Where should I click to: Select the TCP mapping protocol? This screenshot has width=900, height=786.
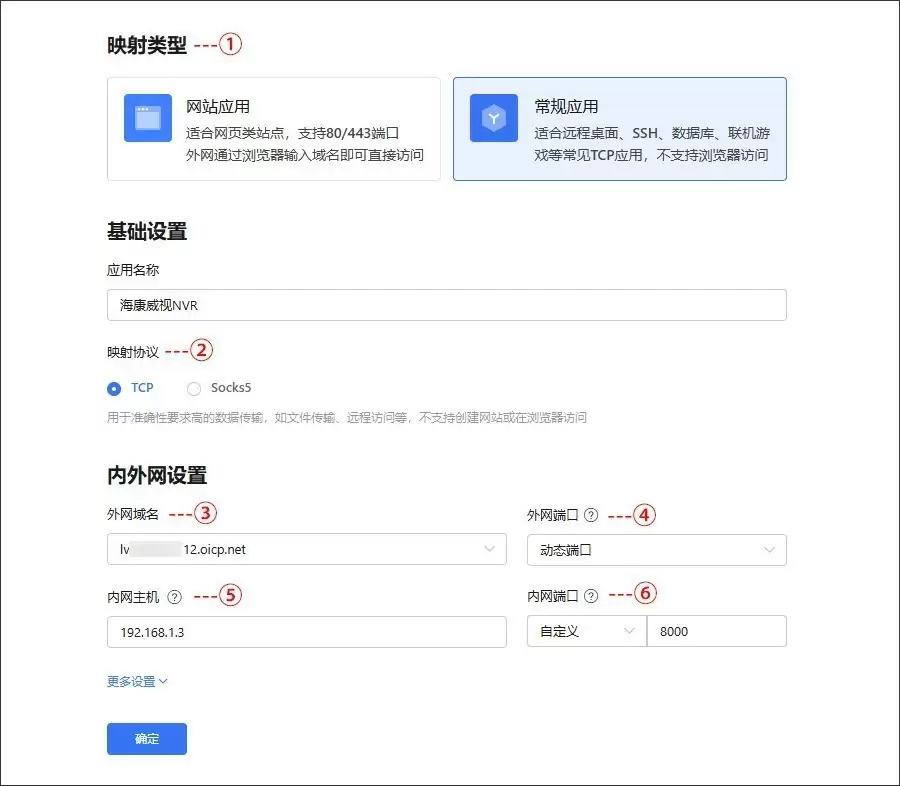point(112,388)
